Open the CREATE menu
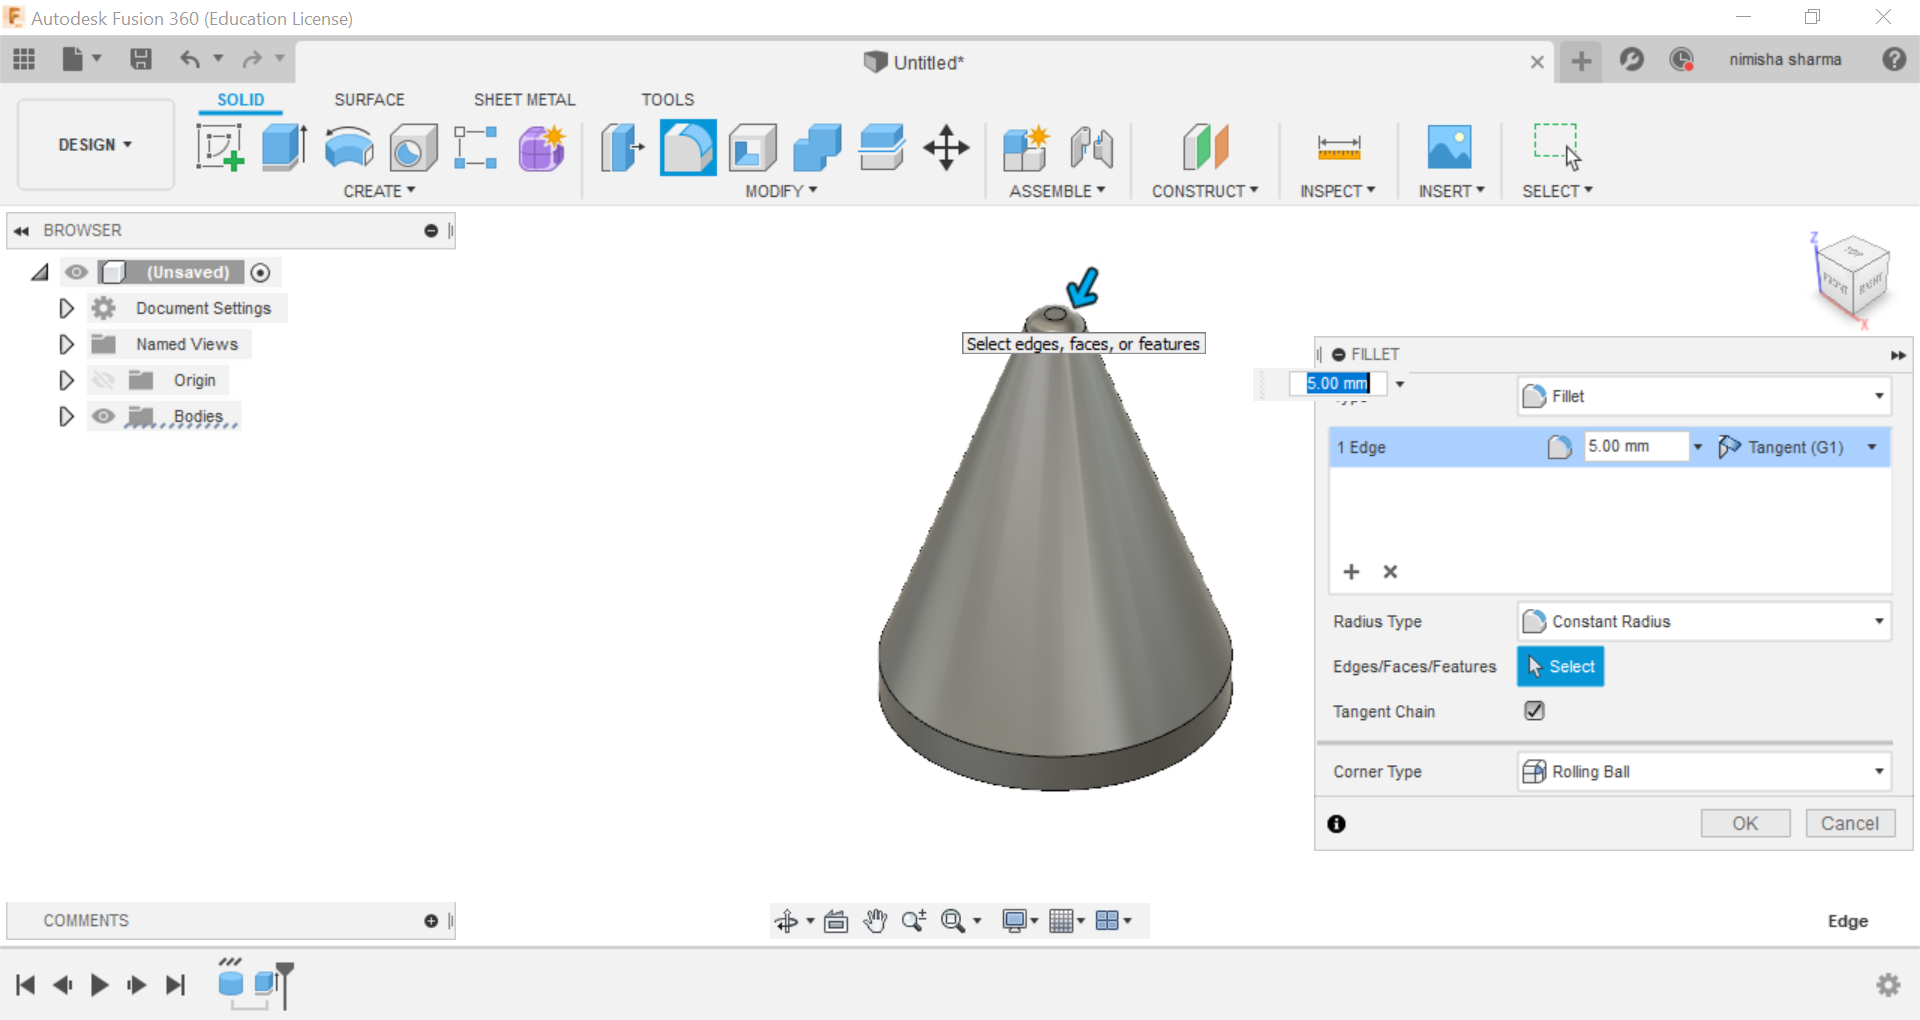 (x=379, y=191)
